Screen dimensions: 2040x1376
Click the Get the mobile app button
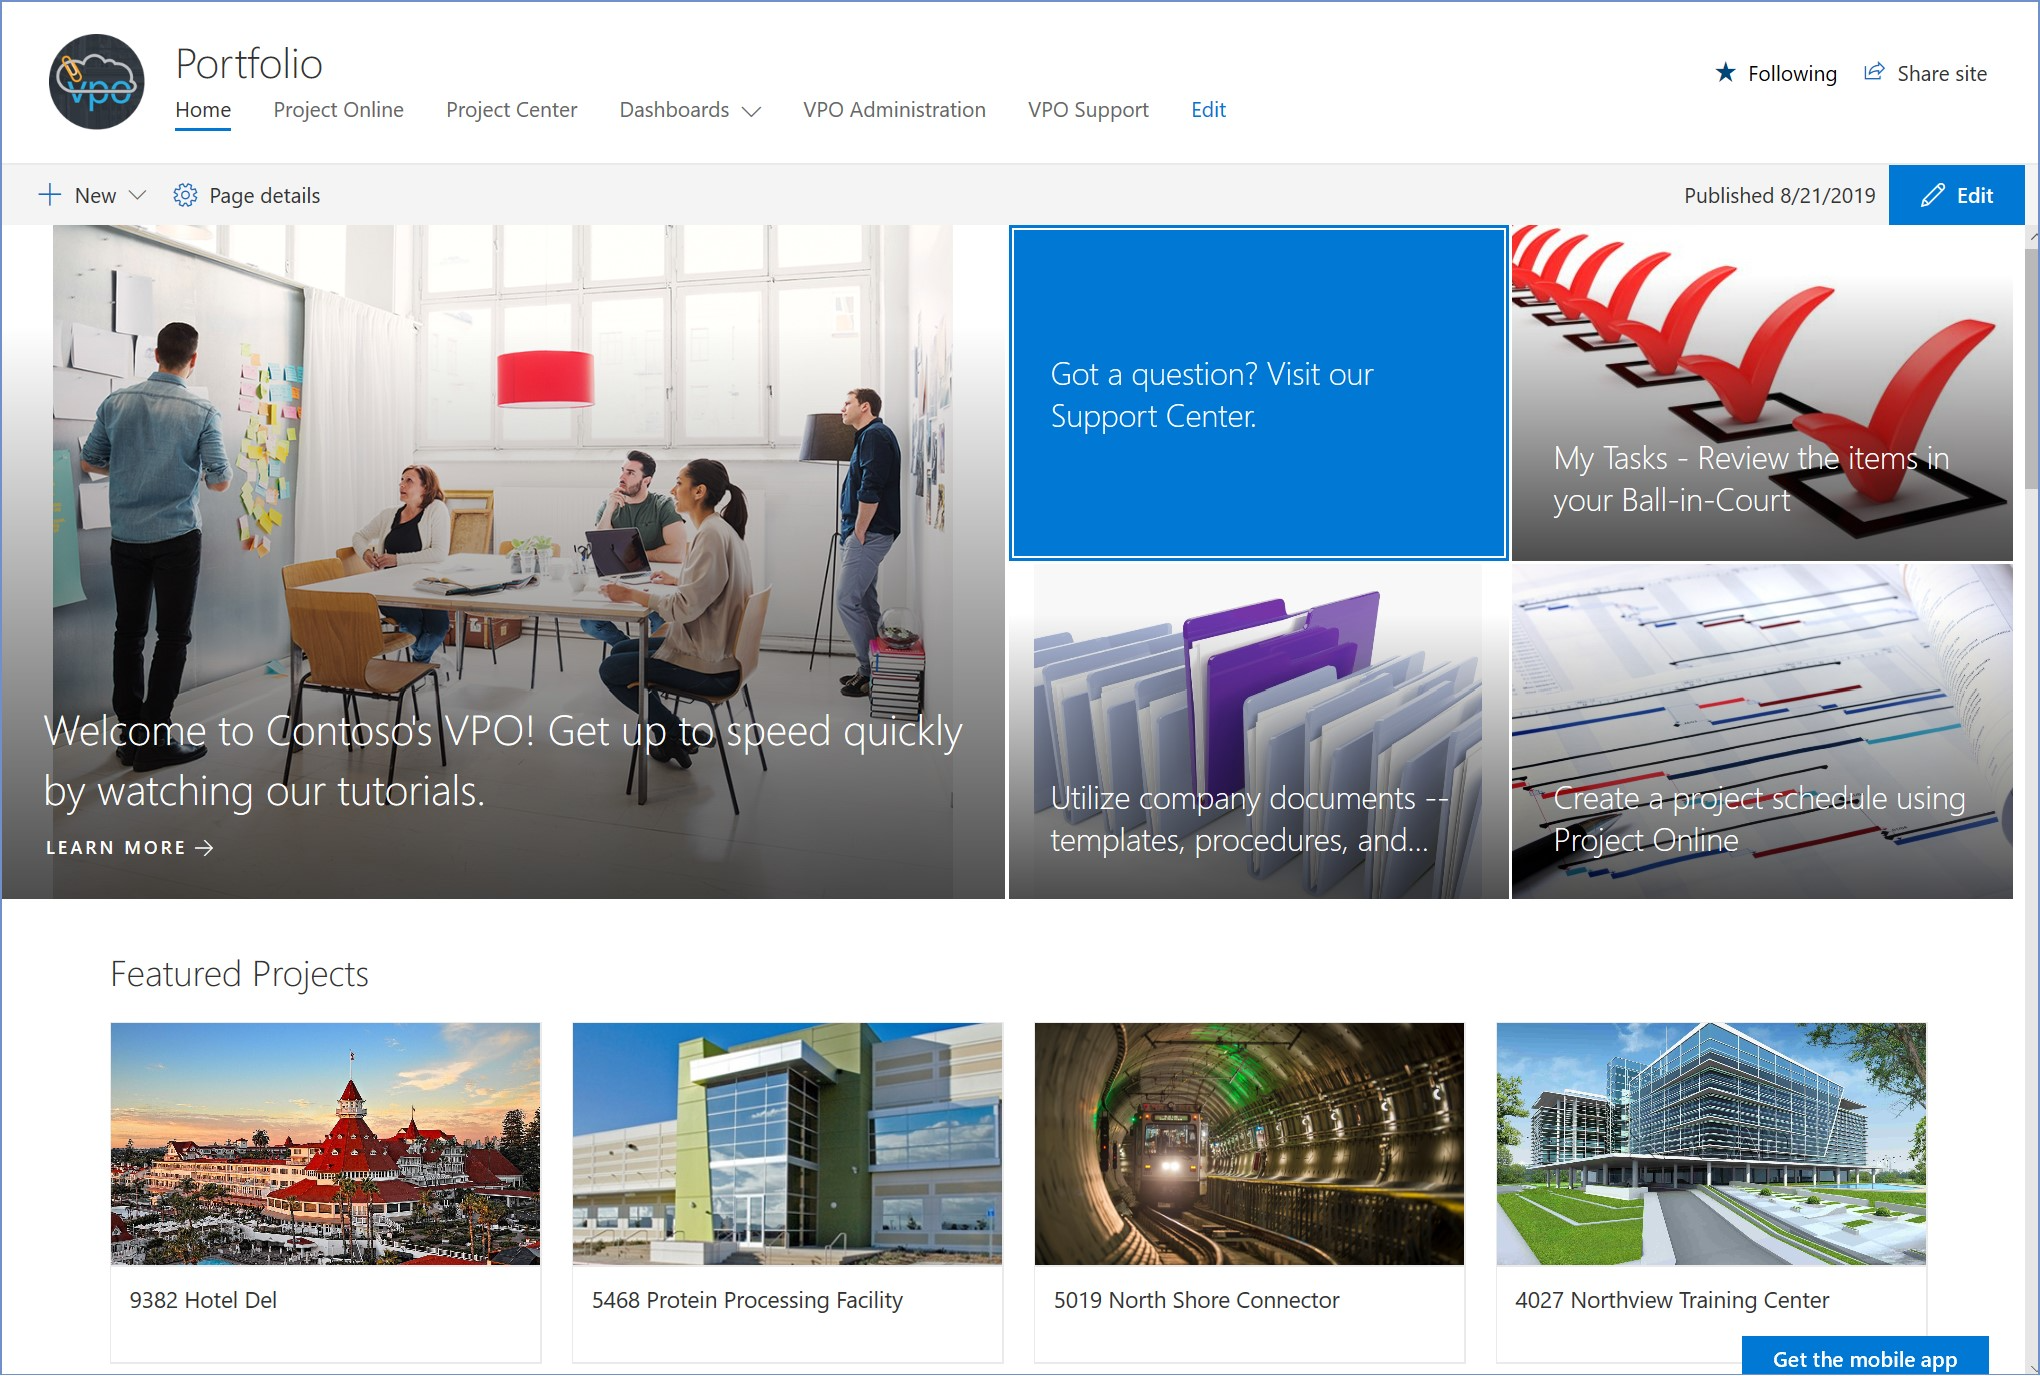(x=1863, y=1358)
